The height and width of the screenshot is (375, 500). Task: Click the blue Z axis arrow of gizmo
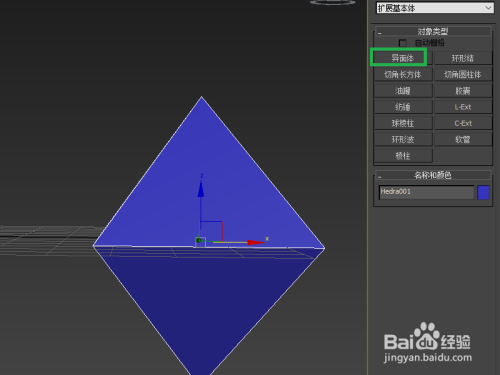click(201, 189)
